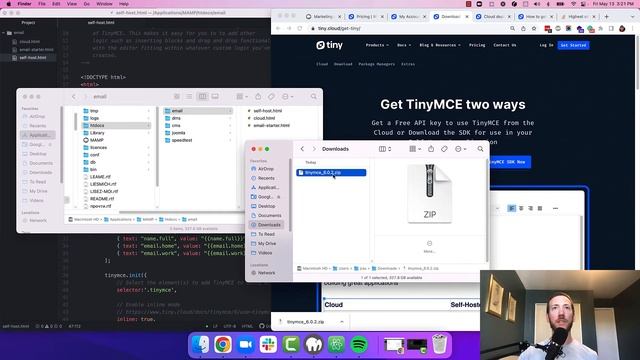Open Spotify from the Dock

[x=359, y=345]
